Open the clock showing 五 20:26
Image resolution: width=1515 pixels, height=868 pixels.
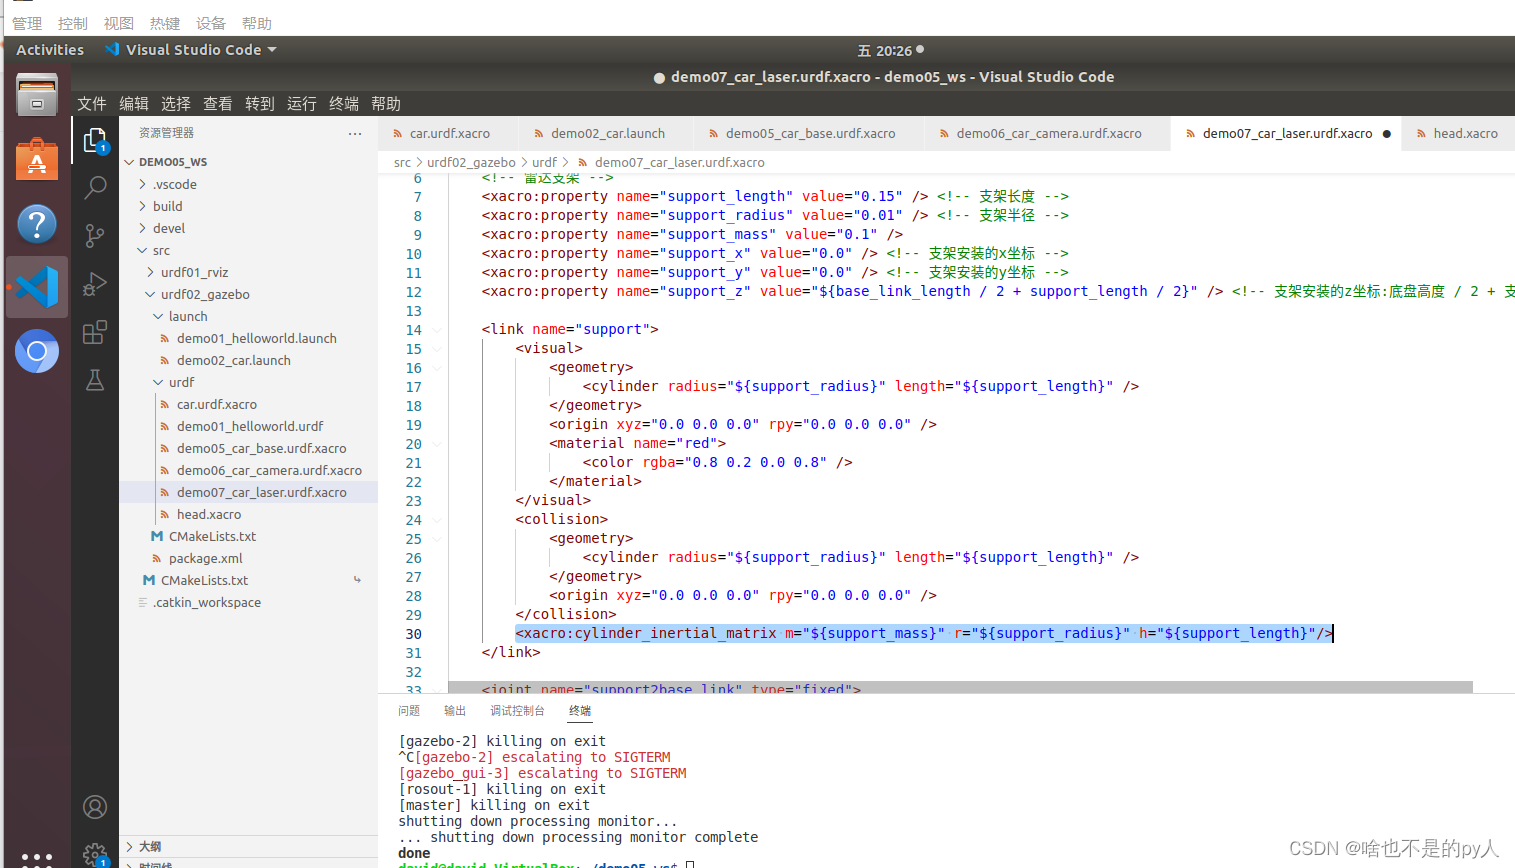[885, 51]
